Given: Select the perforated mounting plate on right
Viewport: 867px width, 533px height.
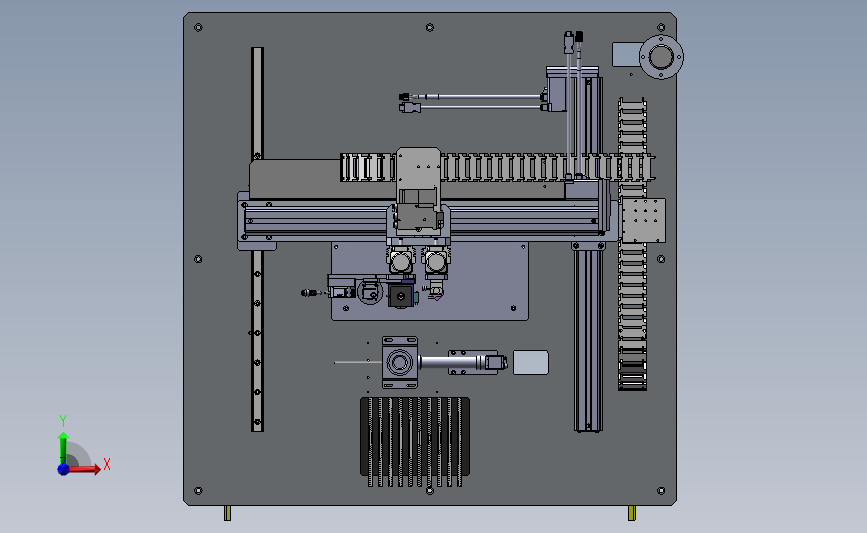Looking at the screenshot, I should (x=644, y=220).
